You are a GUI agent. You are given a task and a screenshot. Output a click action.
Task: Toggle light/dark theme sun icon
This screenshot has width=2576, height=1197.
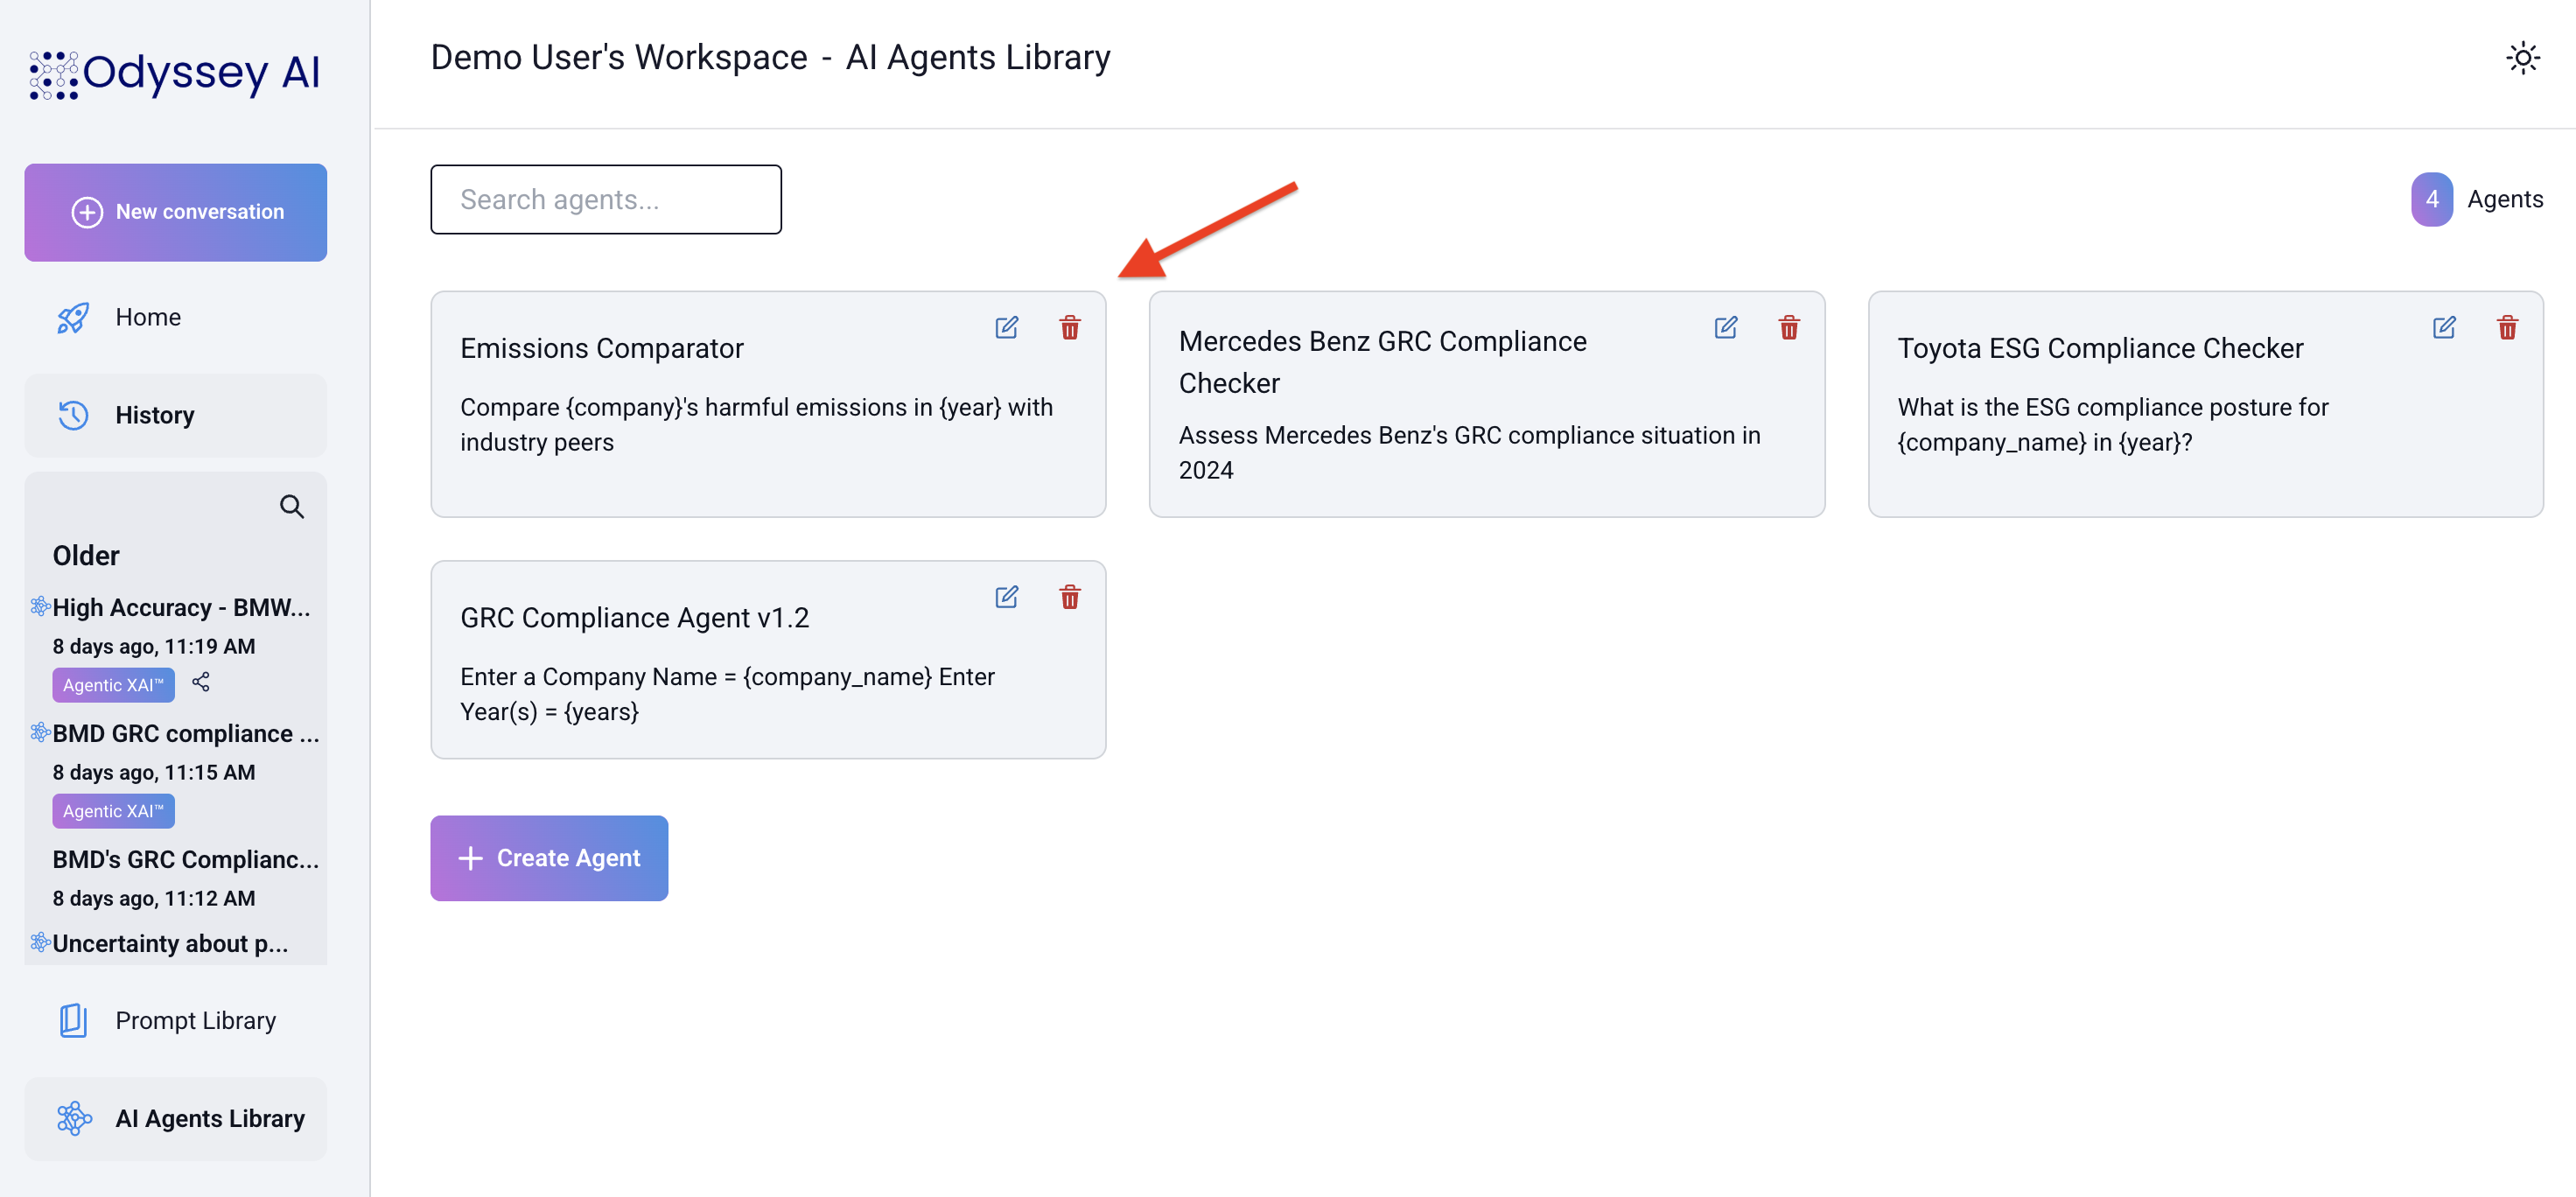click(2522, 58)
